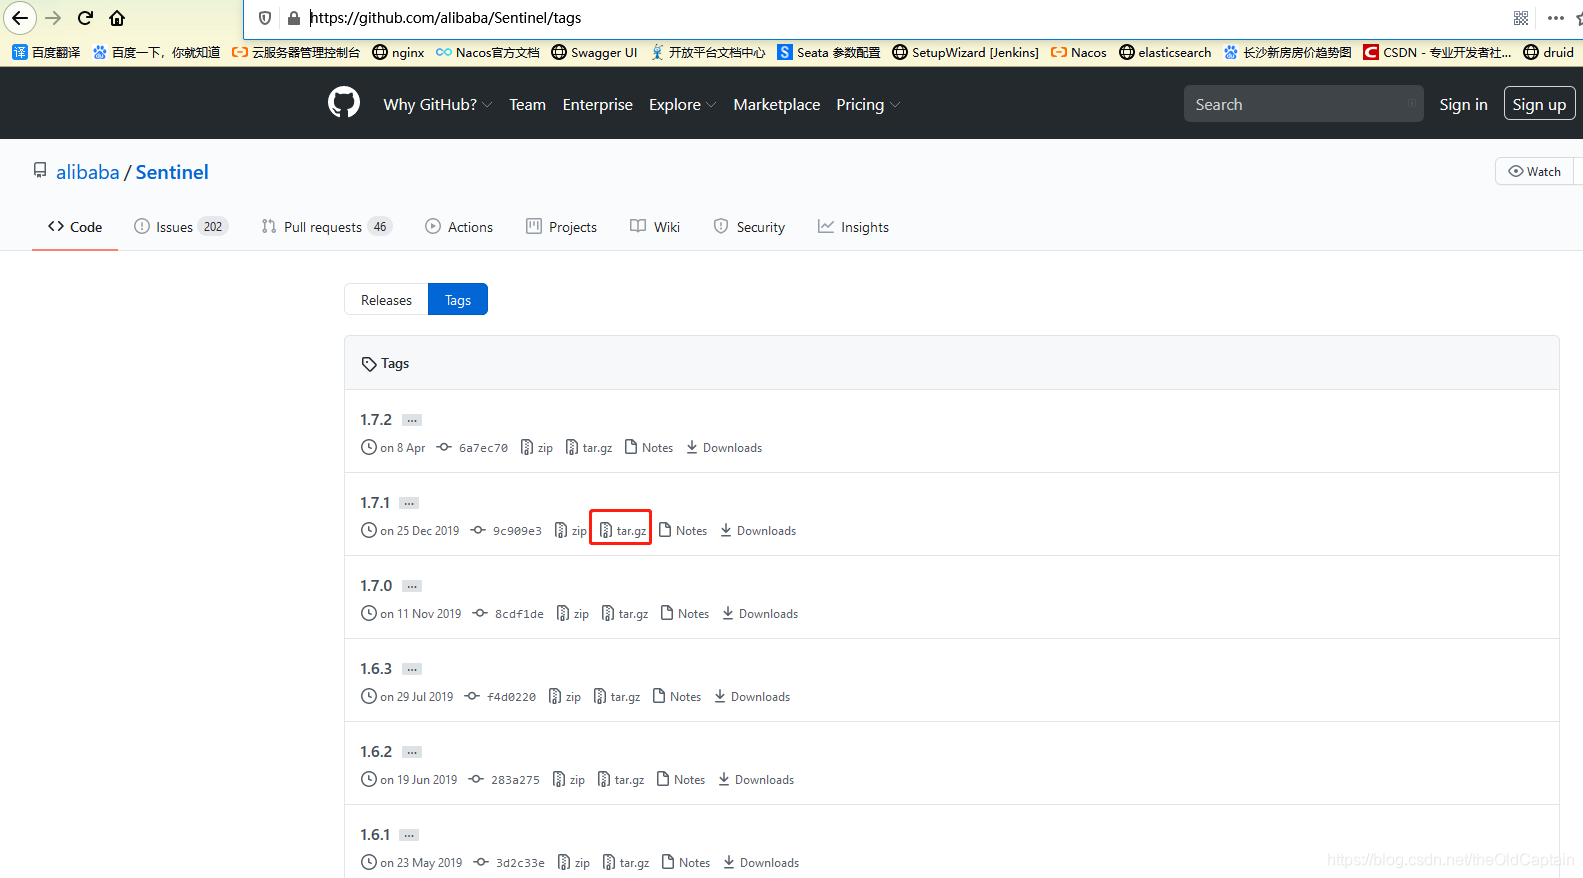
Task: Click the Sign up button
Action: [1539, 104]
